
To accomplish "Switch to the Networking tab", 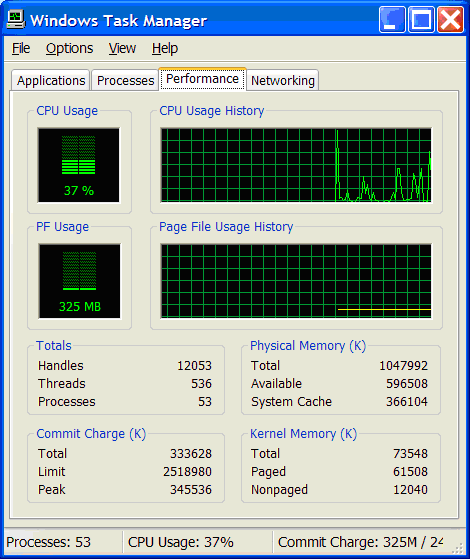I will [282, 80].
